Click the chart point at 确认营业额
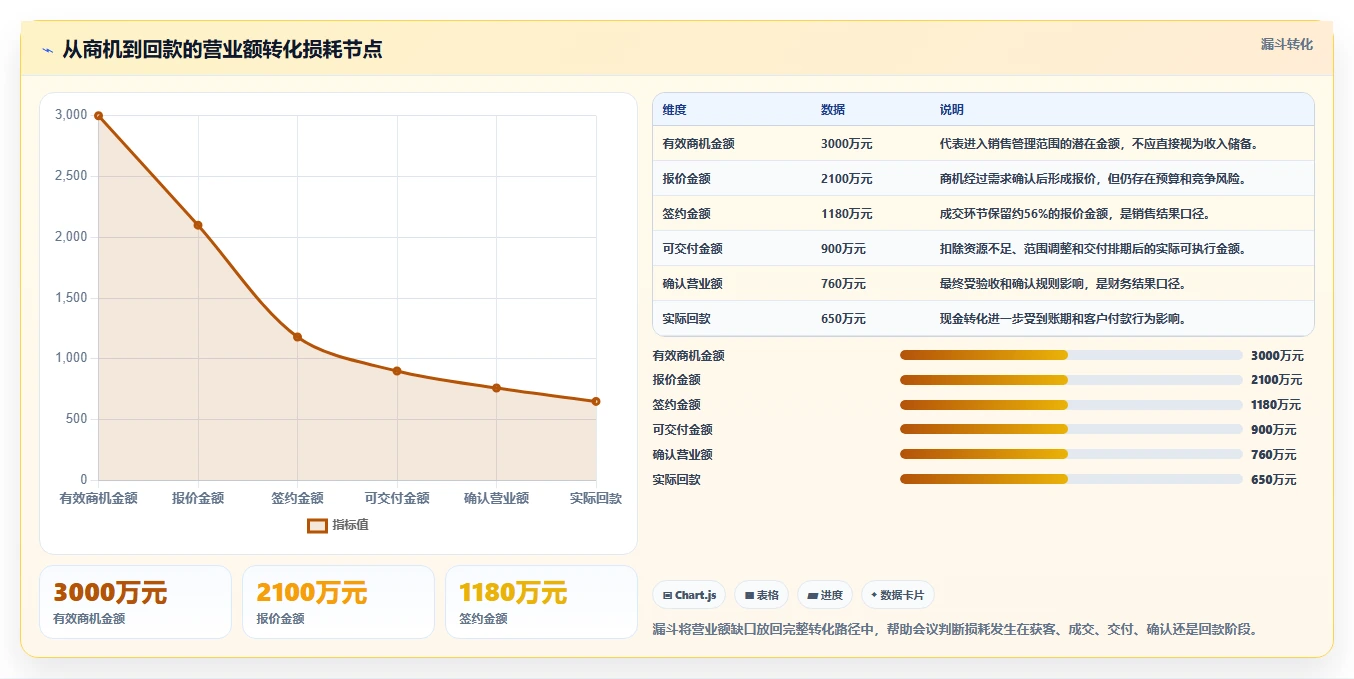The width and height of the screenshot is (1354, 679). [x=496, y=388]
